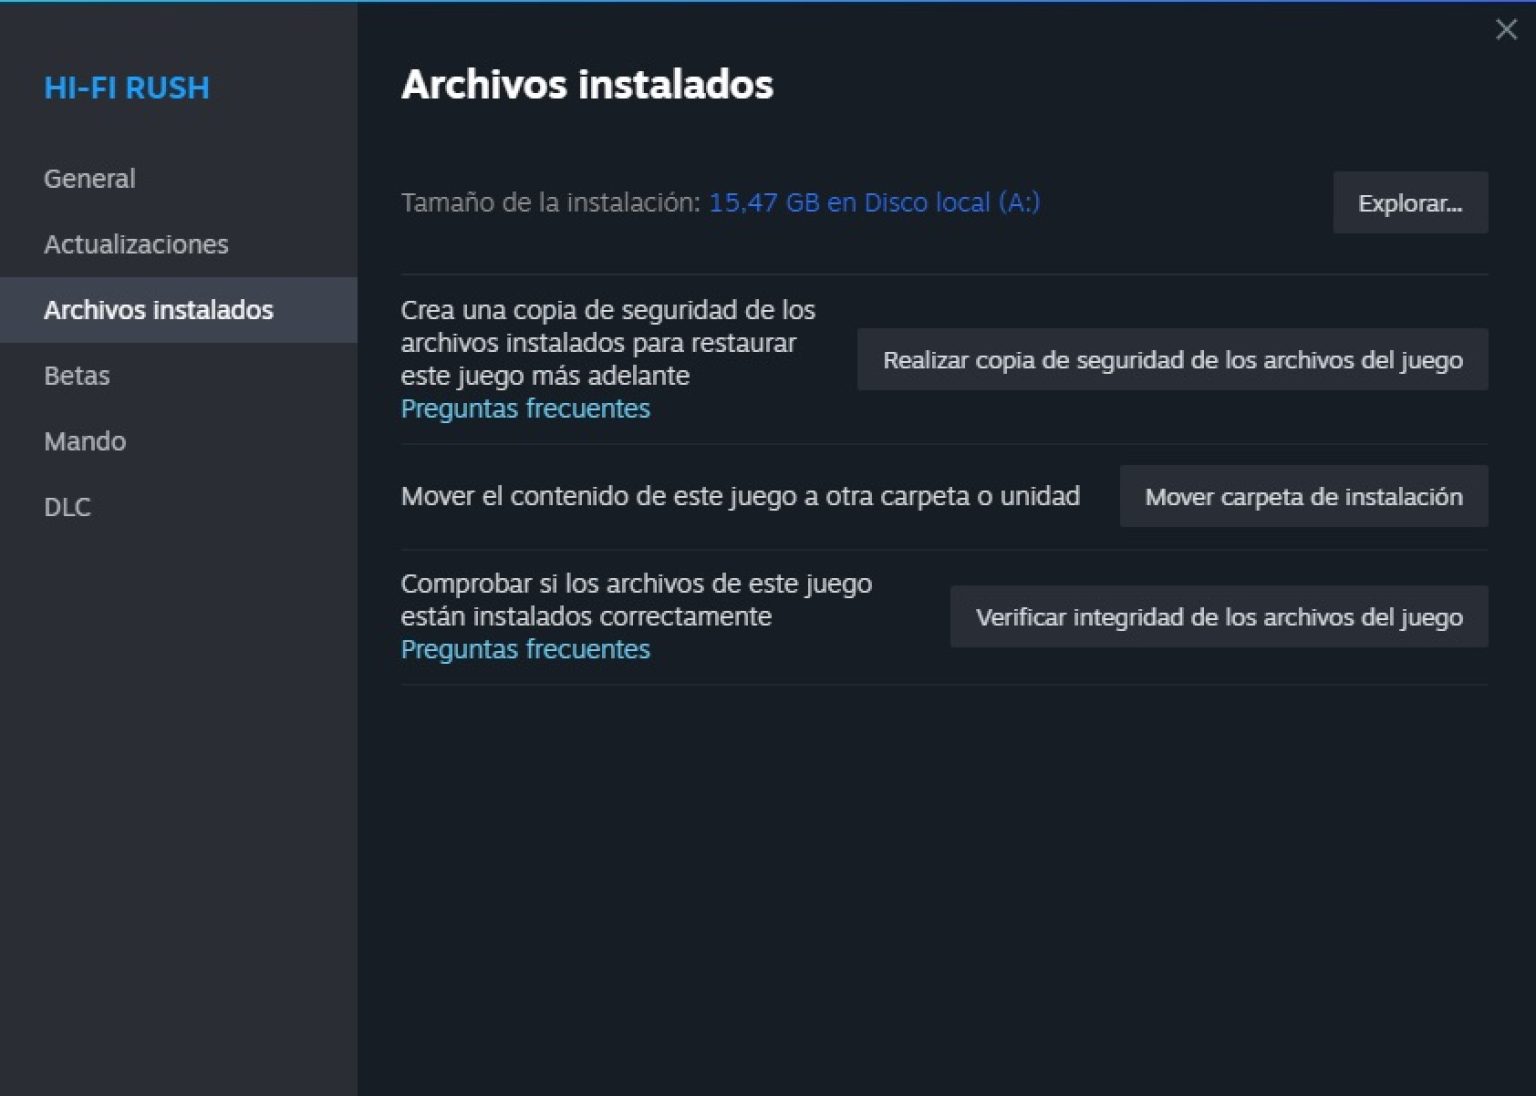Viewport: 1536px width, 1096px height.
Task: Click Explorar to browse game files
Action: click(x=1410, y=202)
